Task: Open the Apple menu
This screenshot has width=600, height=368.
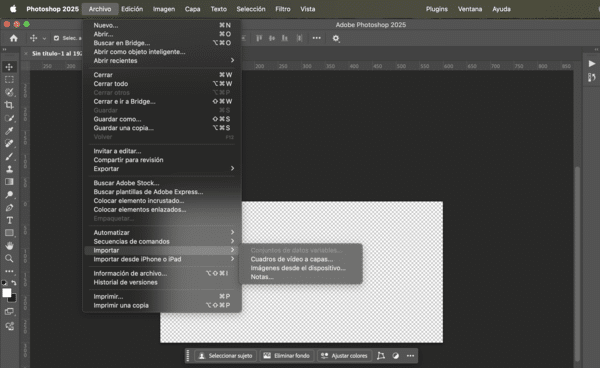Action: point(13,9)
